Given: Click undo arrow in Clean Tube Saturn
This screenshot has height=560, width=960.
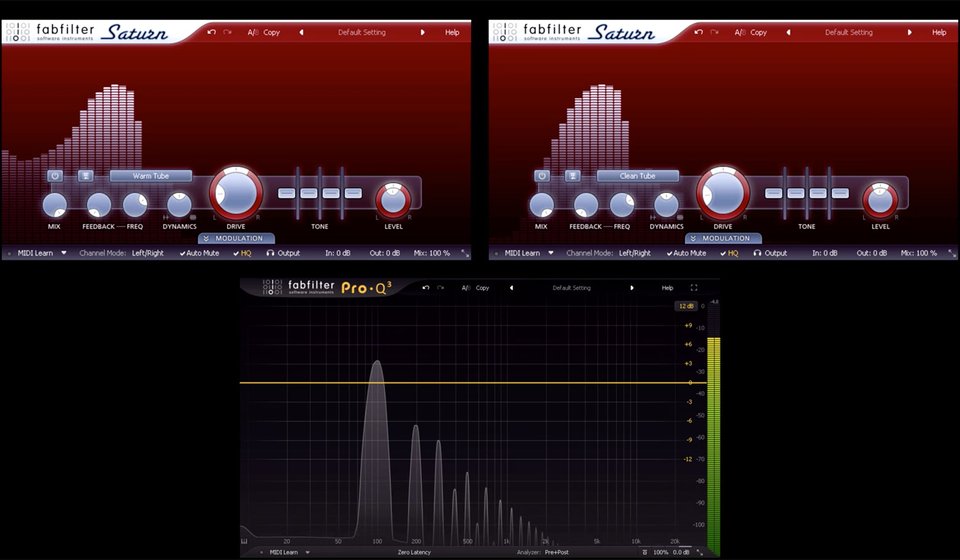Looking at the screenshot, I should tap(699, 32).
